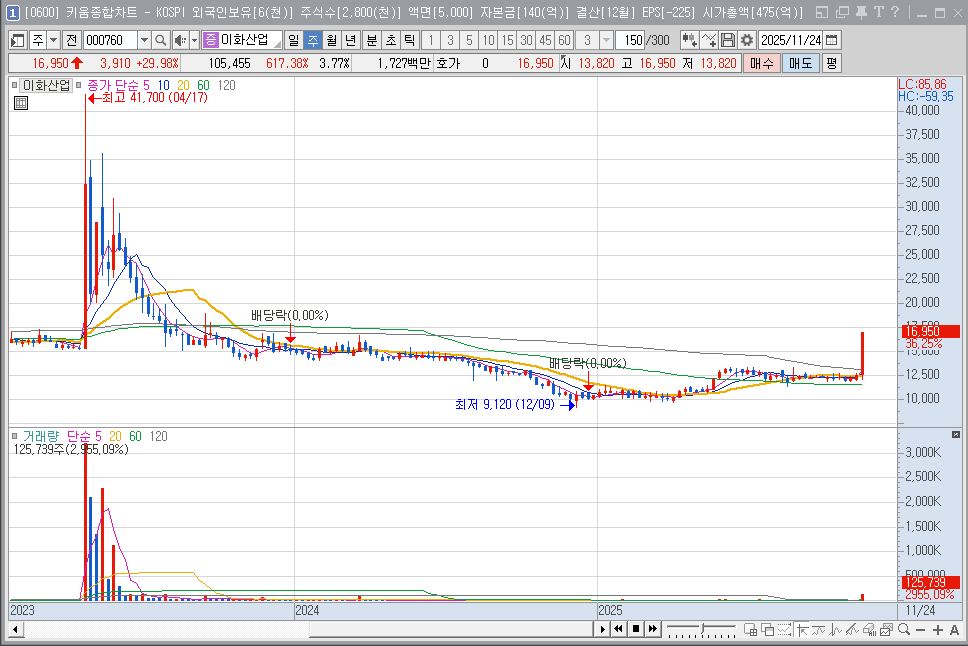The width and height of the screenshot is (968, 646).
Task: Click the 15 interval button
Action: [507, 40]
